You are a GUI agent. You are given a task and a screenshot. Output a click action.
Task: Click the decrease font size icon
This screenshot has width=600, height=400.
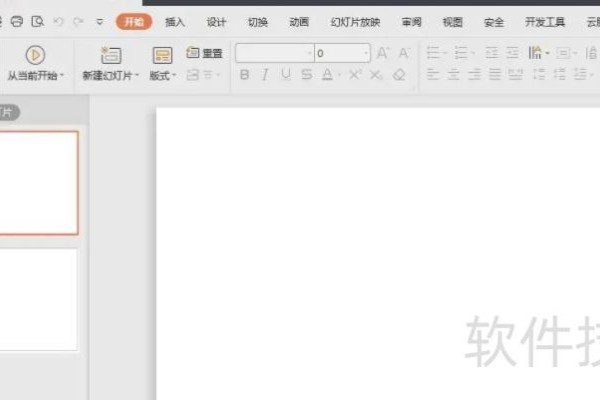point(404,53)
